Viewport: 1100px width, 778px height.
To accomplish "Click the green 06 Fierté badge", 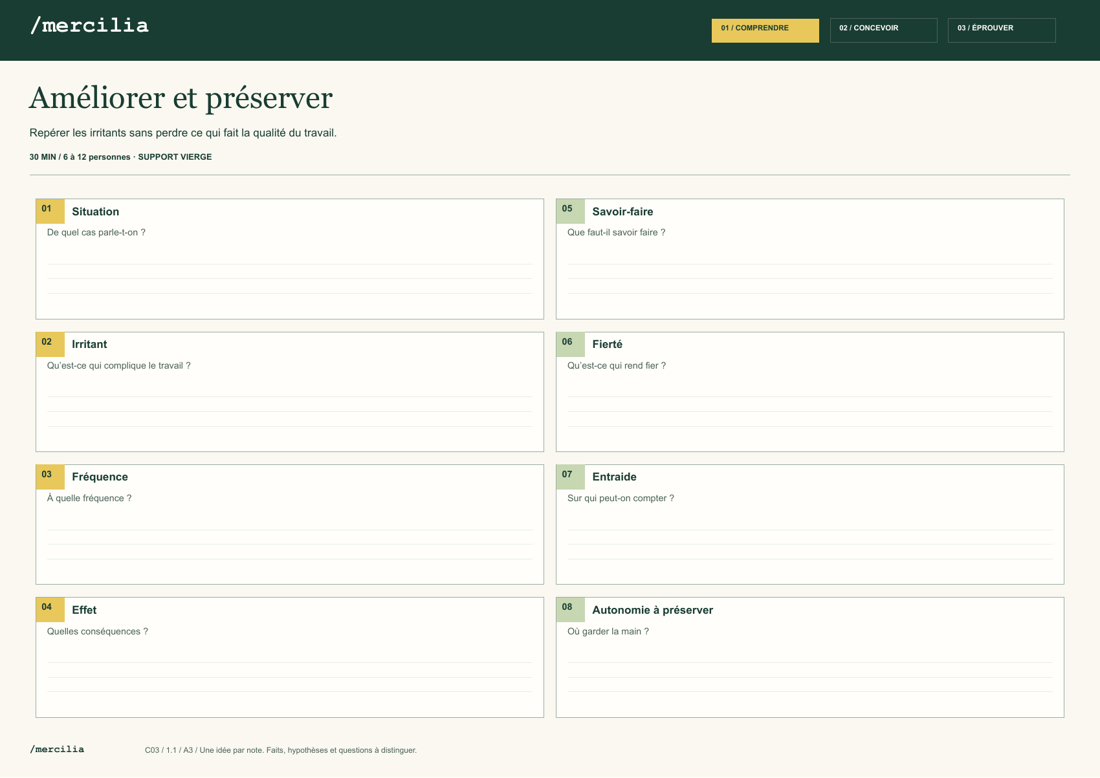I will tap(570, 344).
